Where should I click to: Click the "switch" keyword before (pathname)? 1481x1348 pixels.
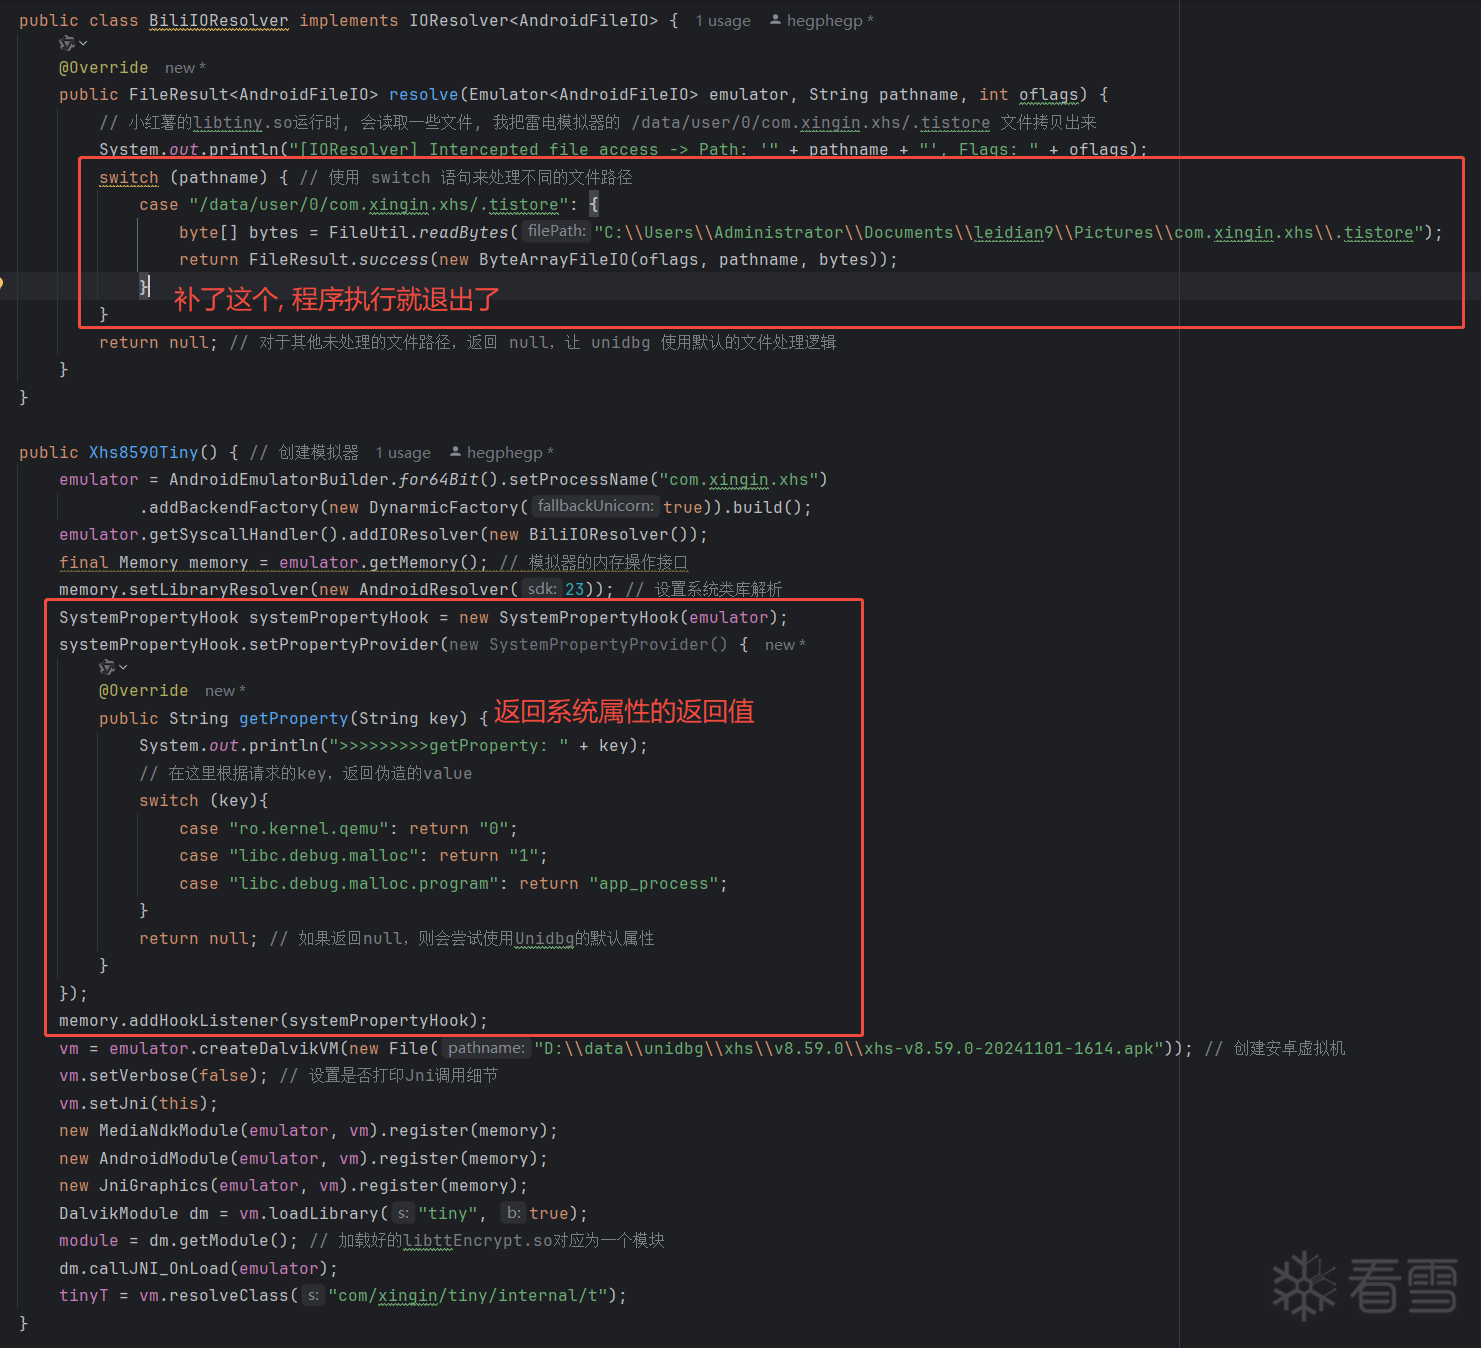point(129,178)
